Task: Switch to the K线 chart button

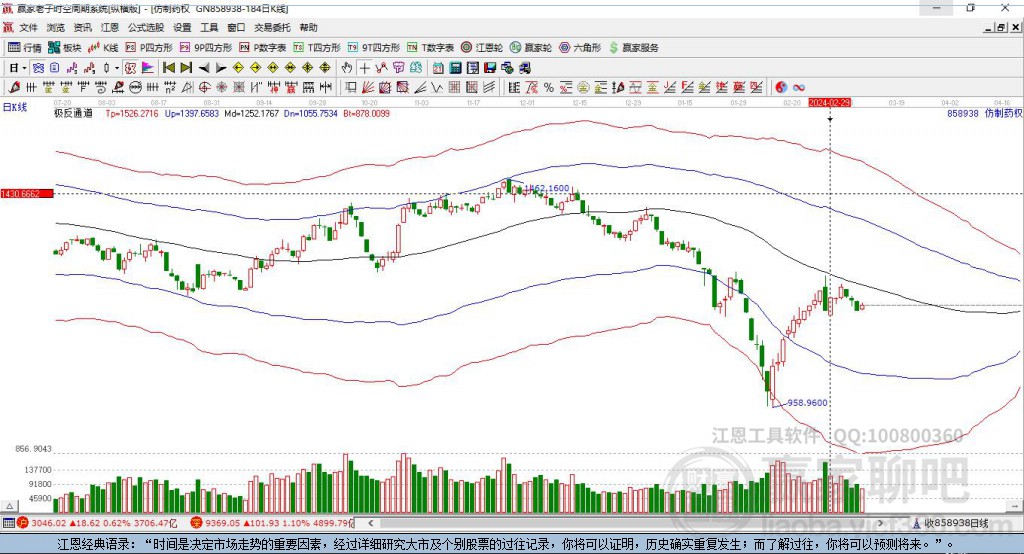Action: click(x=103, y=47)
